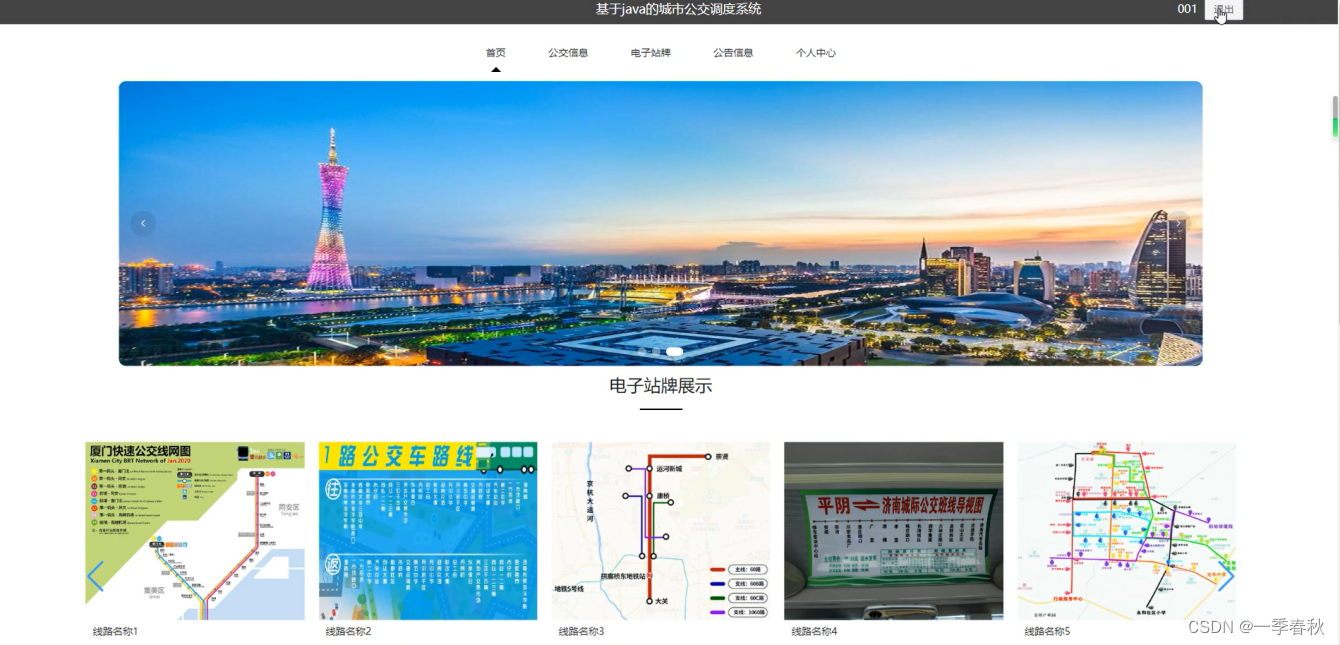The width and height of the screenshot is (1340, 645).
Task: Select the second carousel indicator dot
Action: coord(656,351)
